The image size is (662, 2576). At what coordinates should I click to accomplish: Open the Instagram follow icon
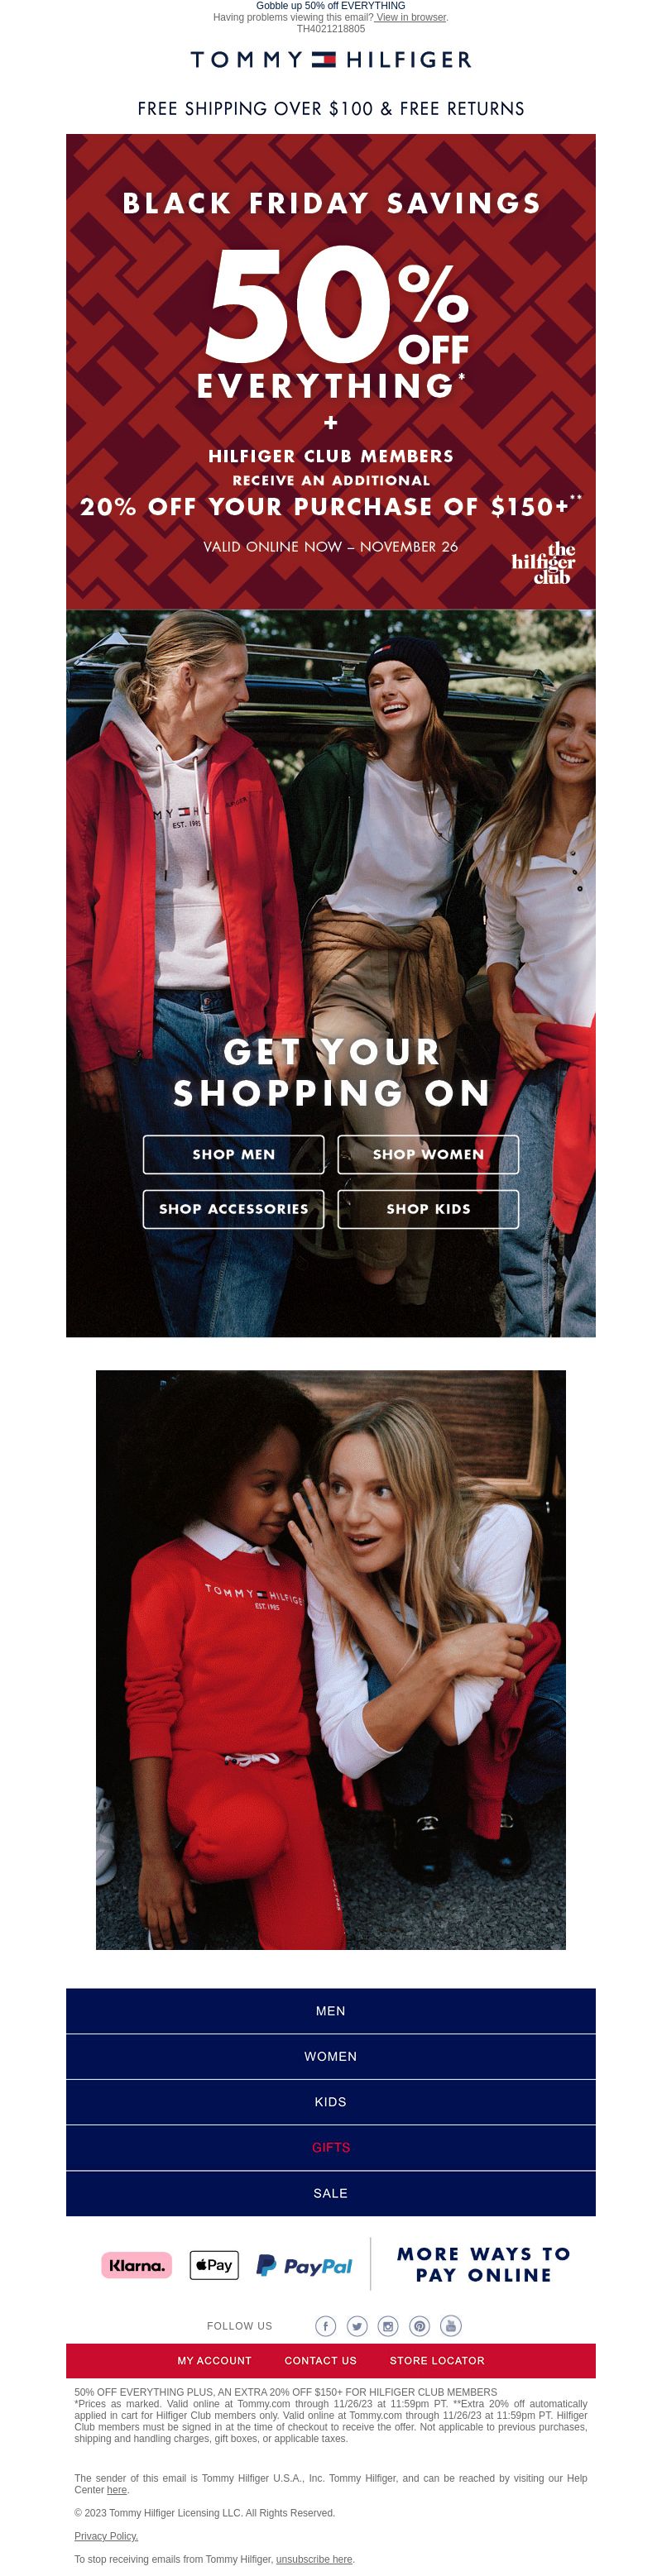pyautogui.click(x=388, y=2325)
